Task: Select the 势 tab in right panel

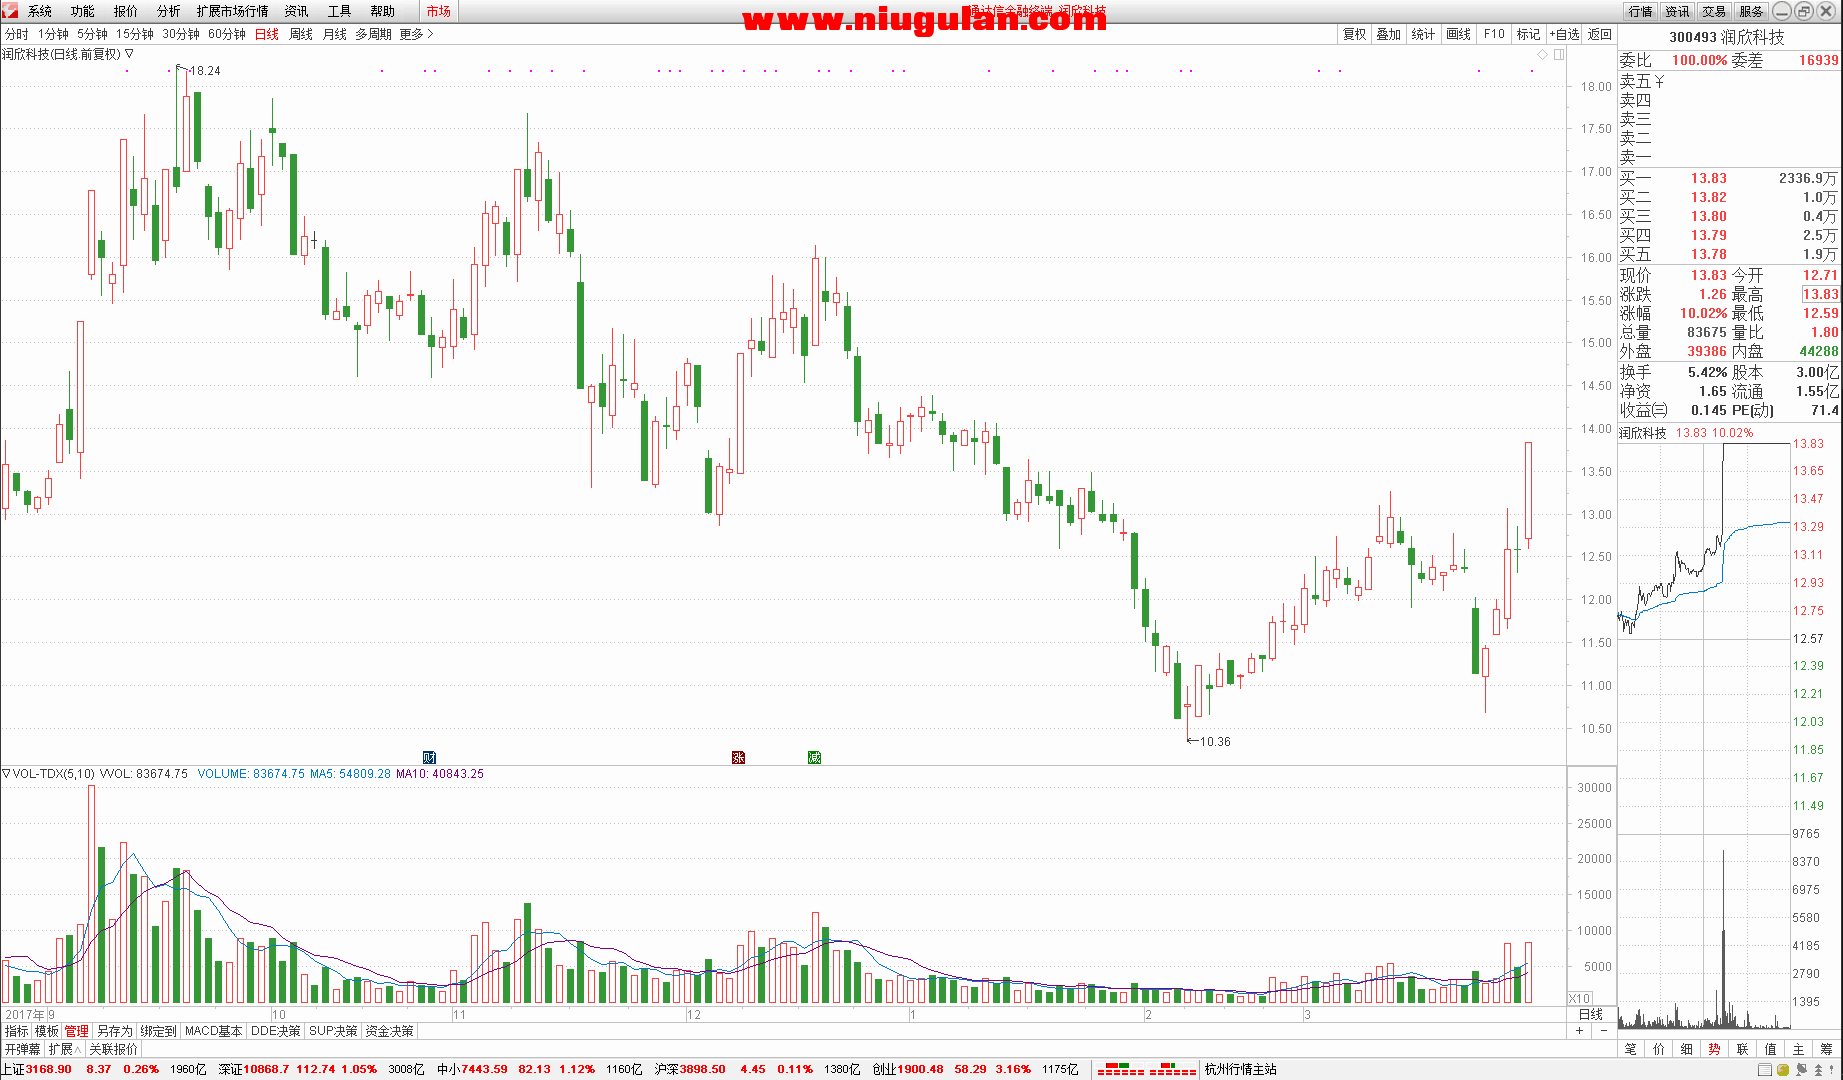Action: pyautogui.click(x=1715, y=1049)
